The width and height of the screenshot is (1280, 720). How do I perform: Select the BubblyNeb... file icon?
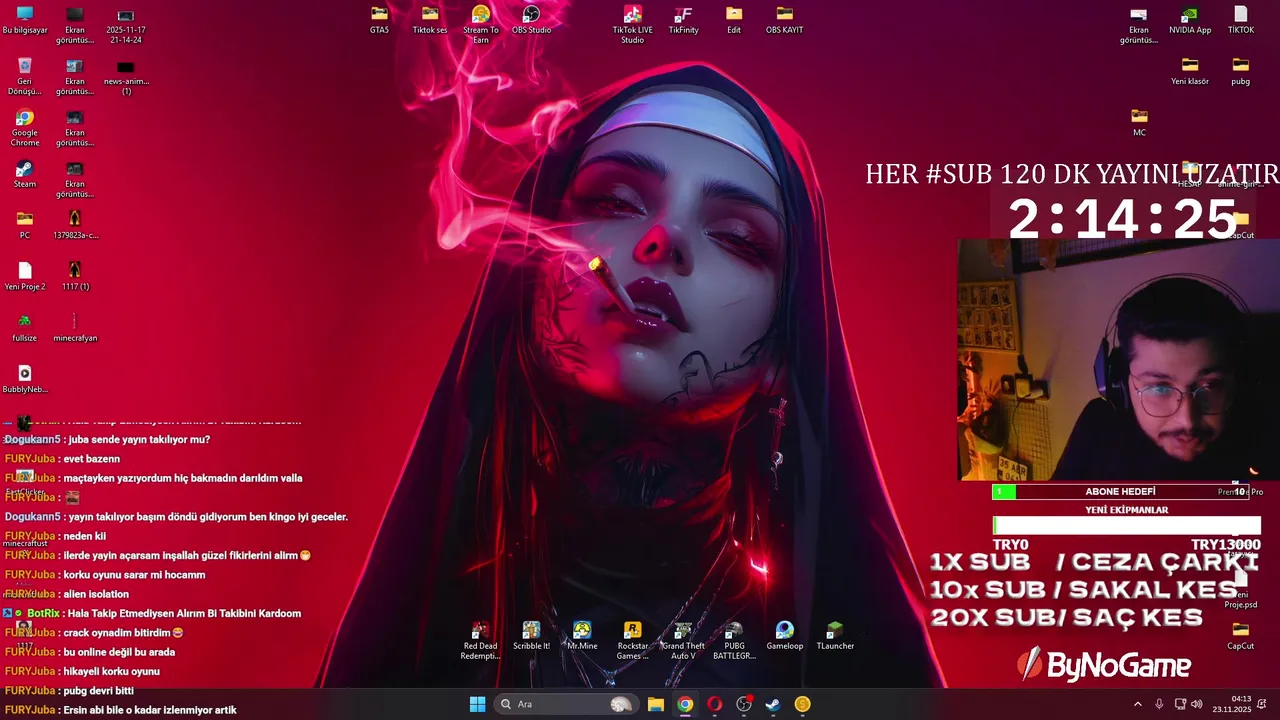(x=25, y=378)
